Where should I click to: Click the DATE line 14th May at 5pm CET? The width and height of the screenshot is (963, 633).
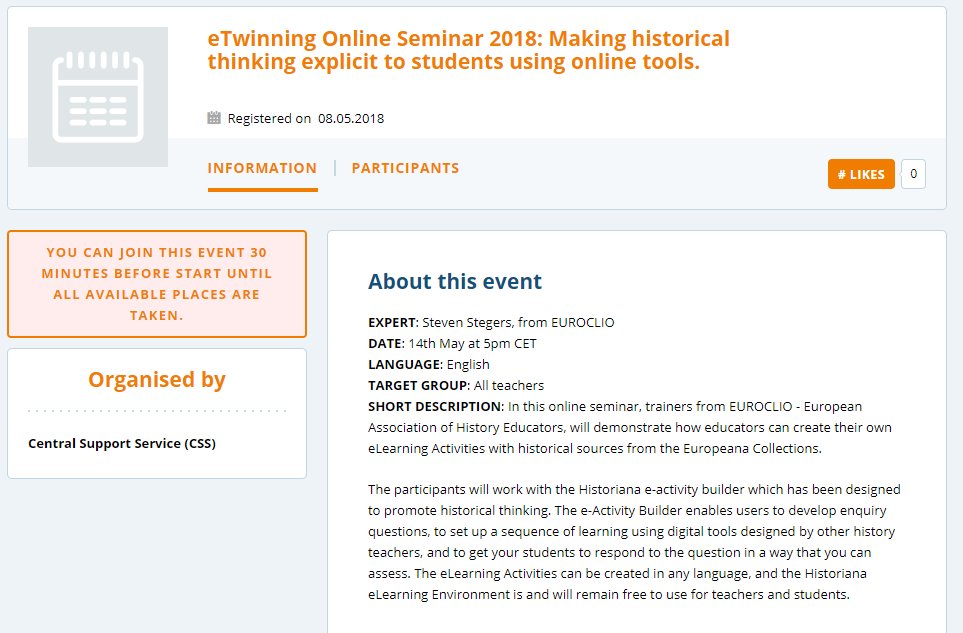tap(452, 343)
